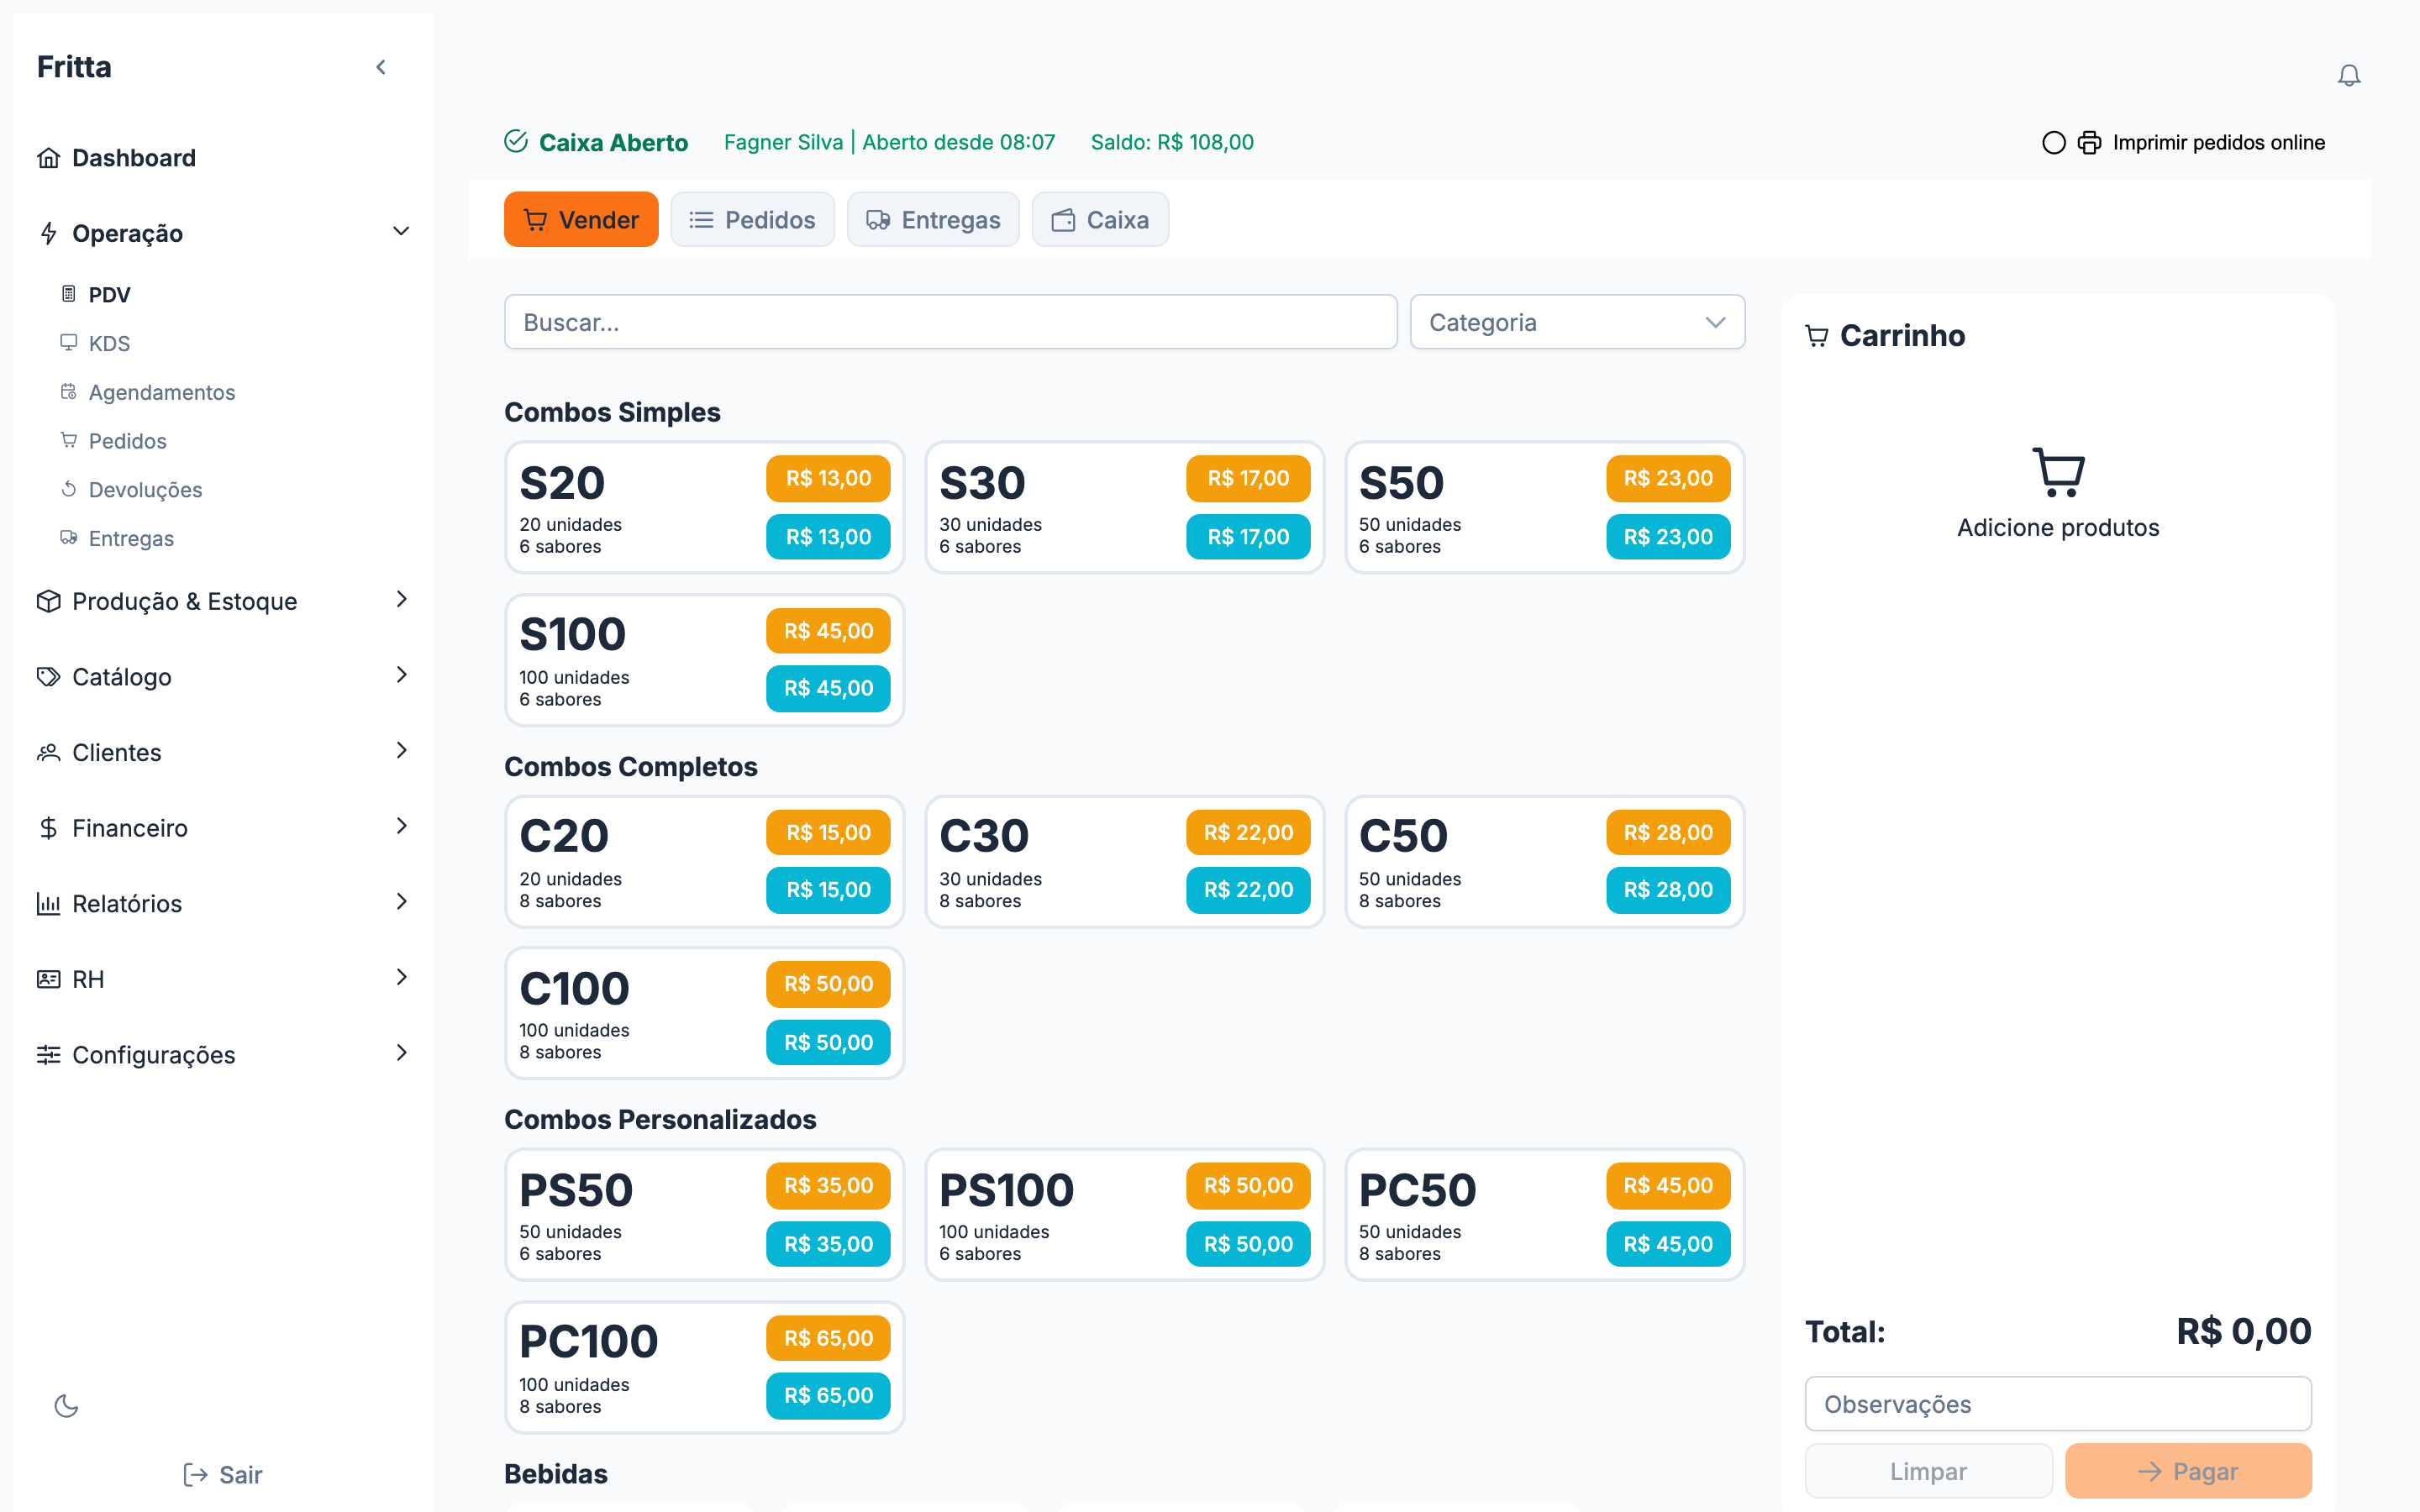Log out with Sair
Screen dimensions: 2420x1512
point(222,1475)
